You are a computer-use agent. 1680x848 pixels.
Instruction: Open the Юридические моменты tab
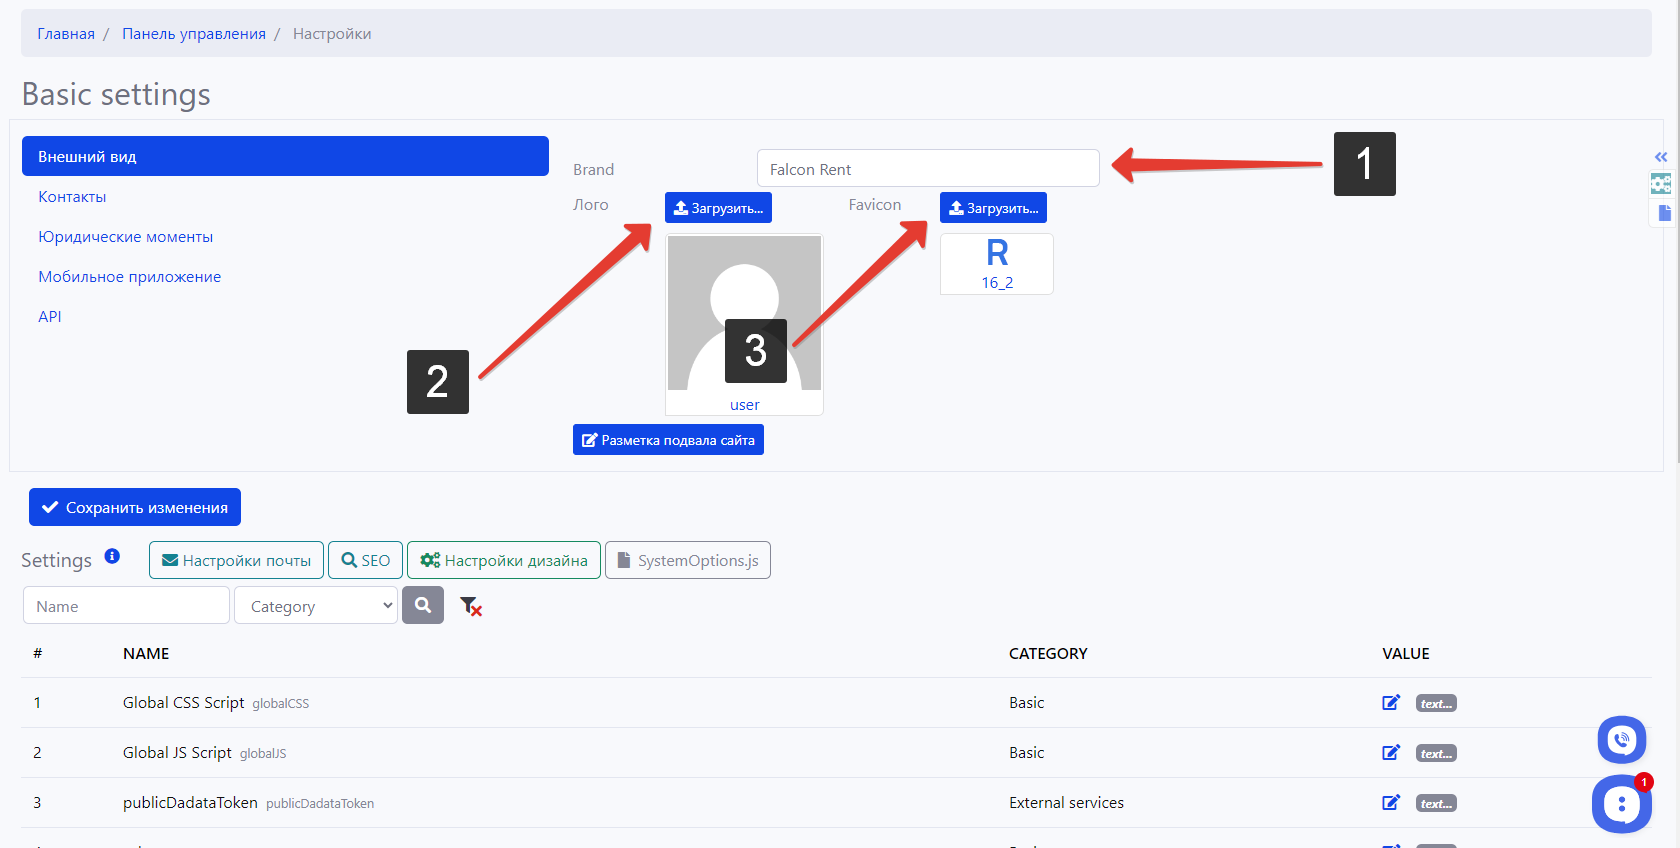[x=126, y=237]
